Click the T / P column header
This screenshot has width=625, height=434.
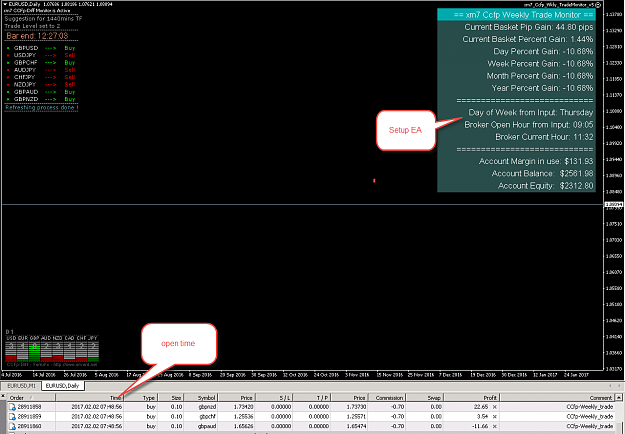point(312,398)
